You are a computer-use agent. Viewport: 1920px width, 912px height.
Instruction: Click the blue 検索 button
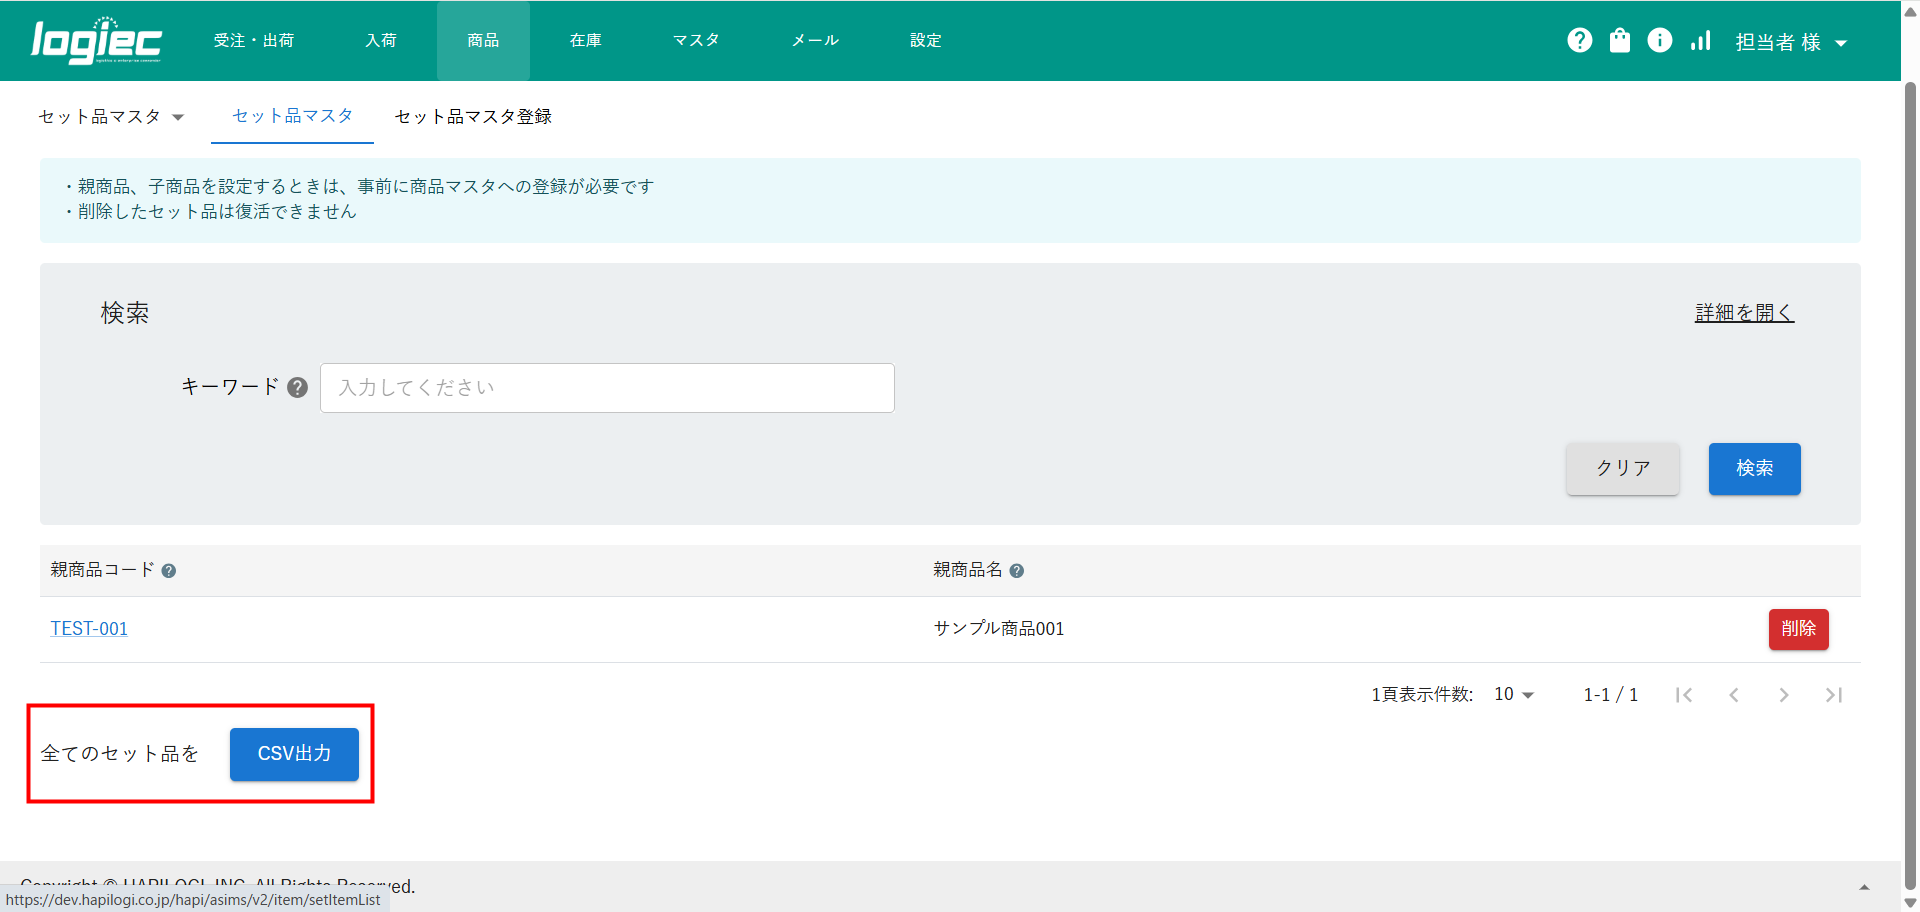[x=1754, y=469]
